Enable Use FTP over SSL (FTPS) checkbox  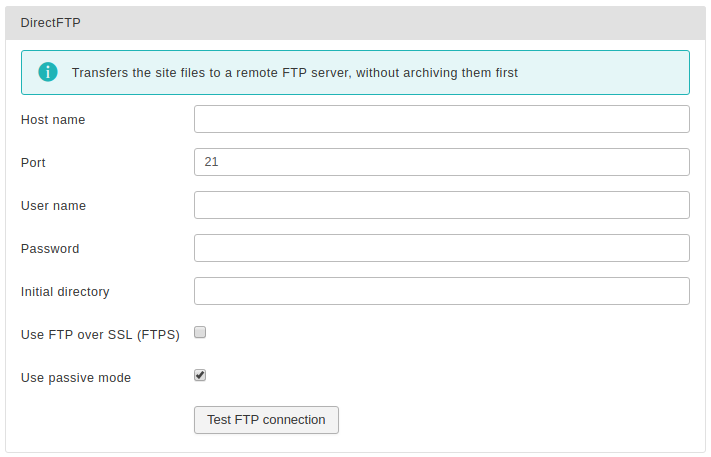pyautogui.click(x=200, y=332)
